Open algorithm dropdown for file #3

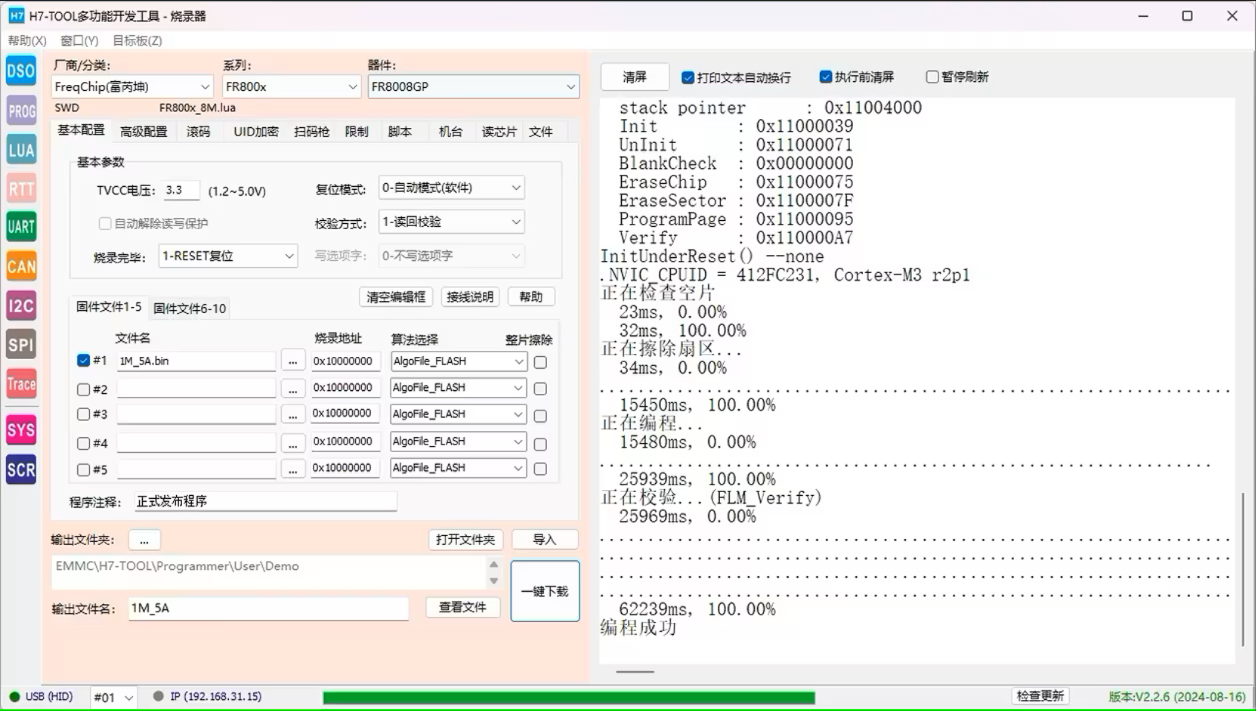coord(458,414)
